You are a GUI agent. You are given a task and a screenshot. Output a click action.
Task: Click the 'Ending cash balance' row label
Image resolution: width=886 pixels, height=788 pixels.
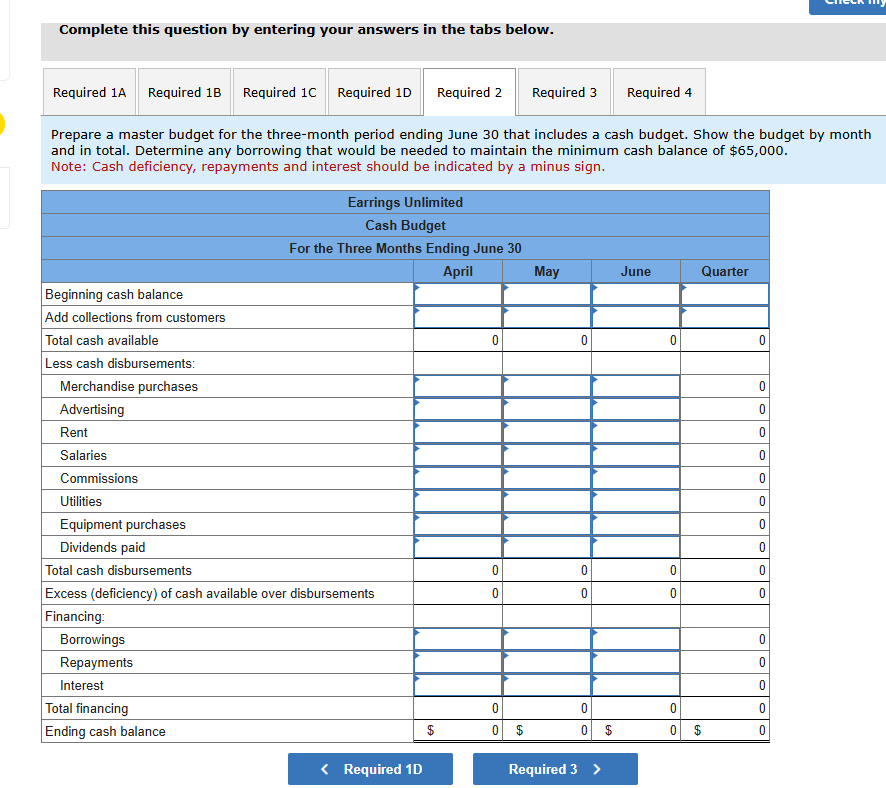point(105,732)
